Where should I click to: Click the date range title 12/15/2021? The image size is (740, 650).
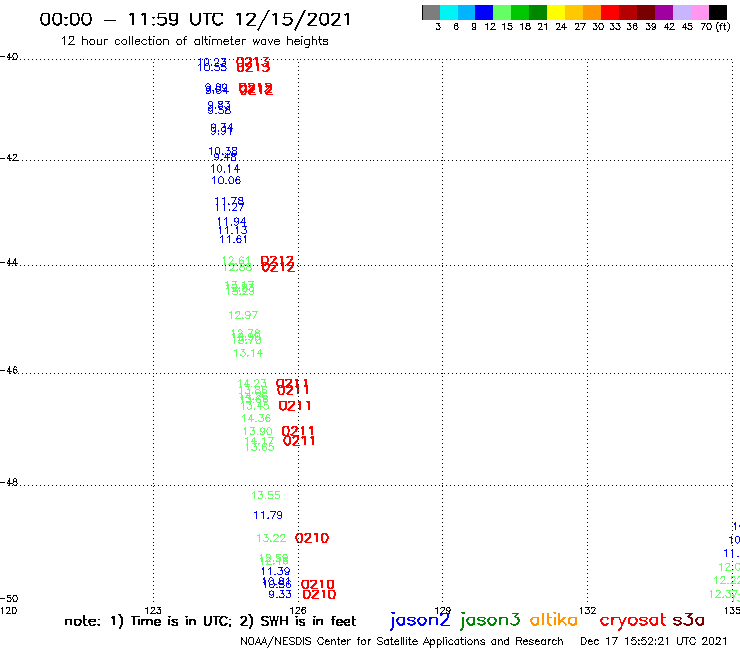[195, 19]
